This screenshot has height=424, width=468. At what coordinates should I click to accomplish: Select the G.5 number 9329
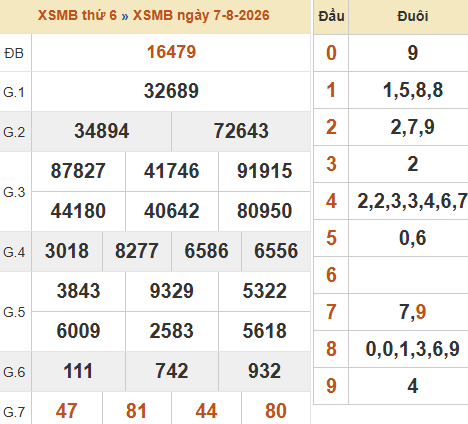[x=171, y=291]
